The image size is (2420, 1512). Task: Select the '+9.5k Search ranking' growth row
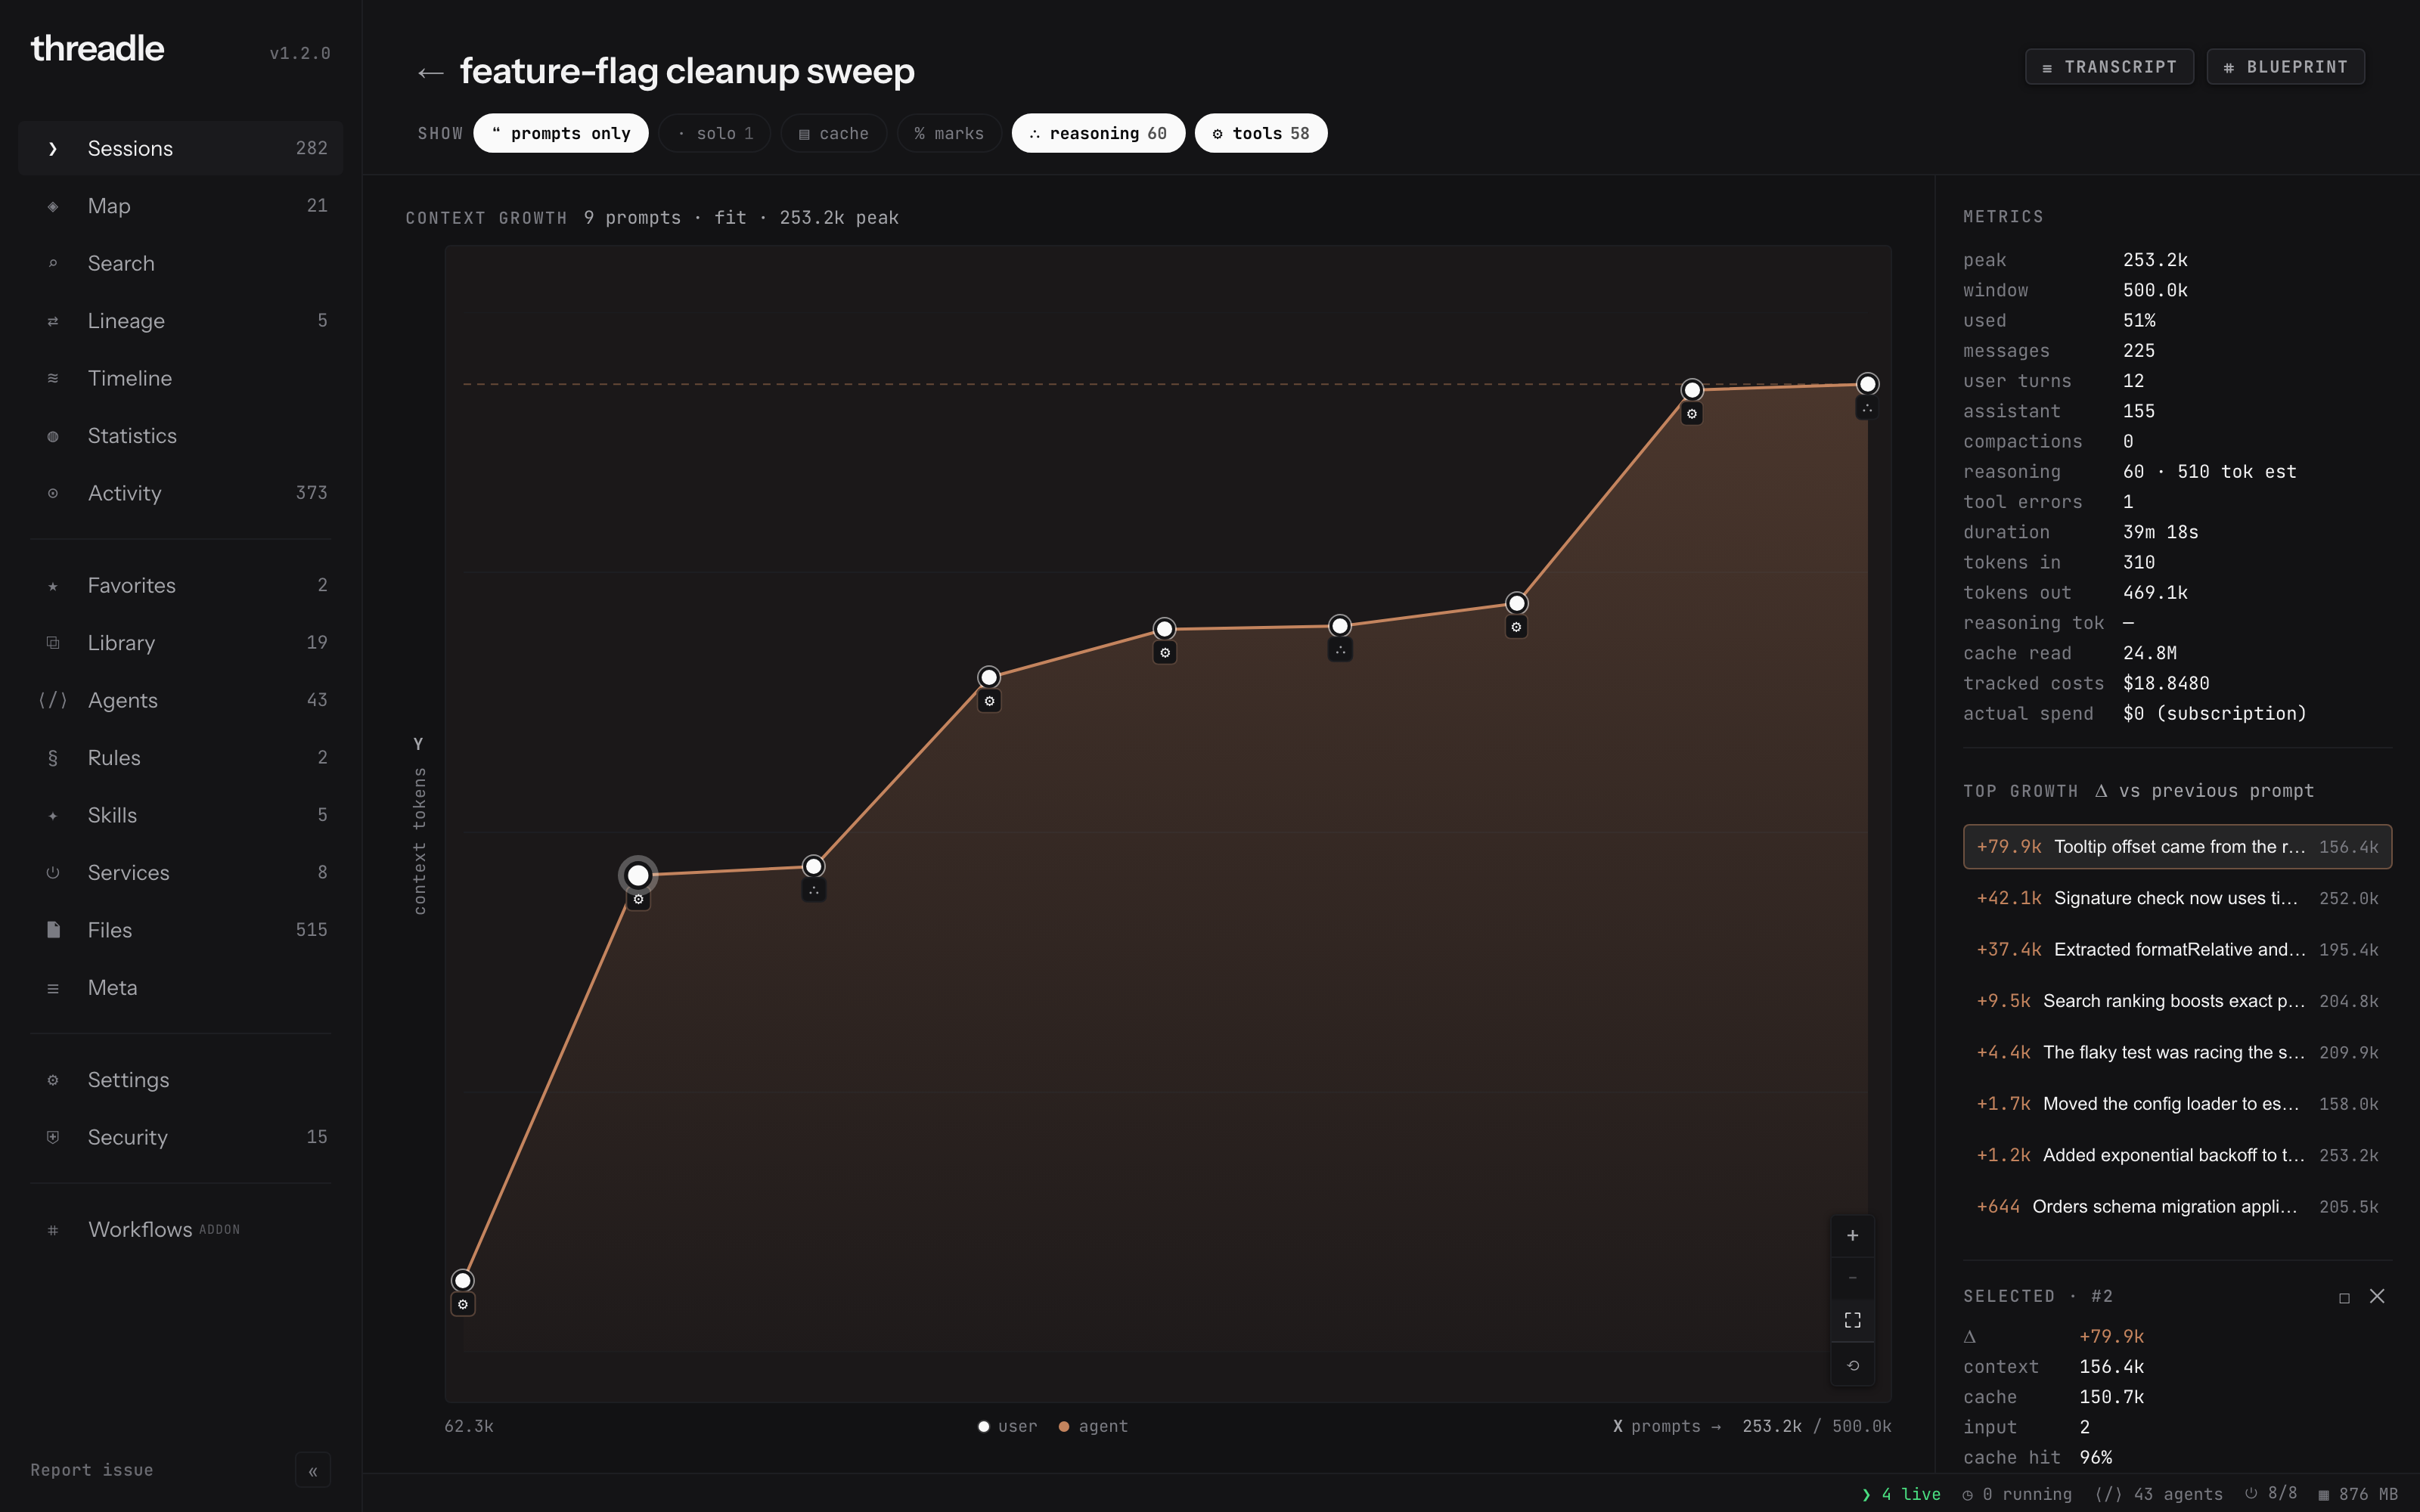pyautogui.click(x=2177, y=1001)
